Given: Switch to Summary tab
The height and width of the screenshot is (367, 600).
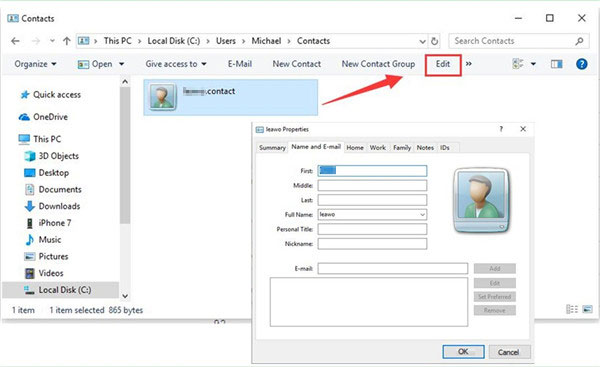Looking at the screenshot, I should click(x=272, y=148).
